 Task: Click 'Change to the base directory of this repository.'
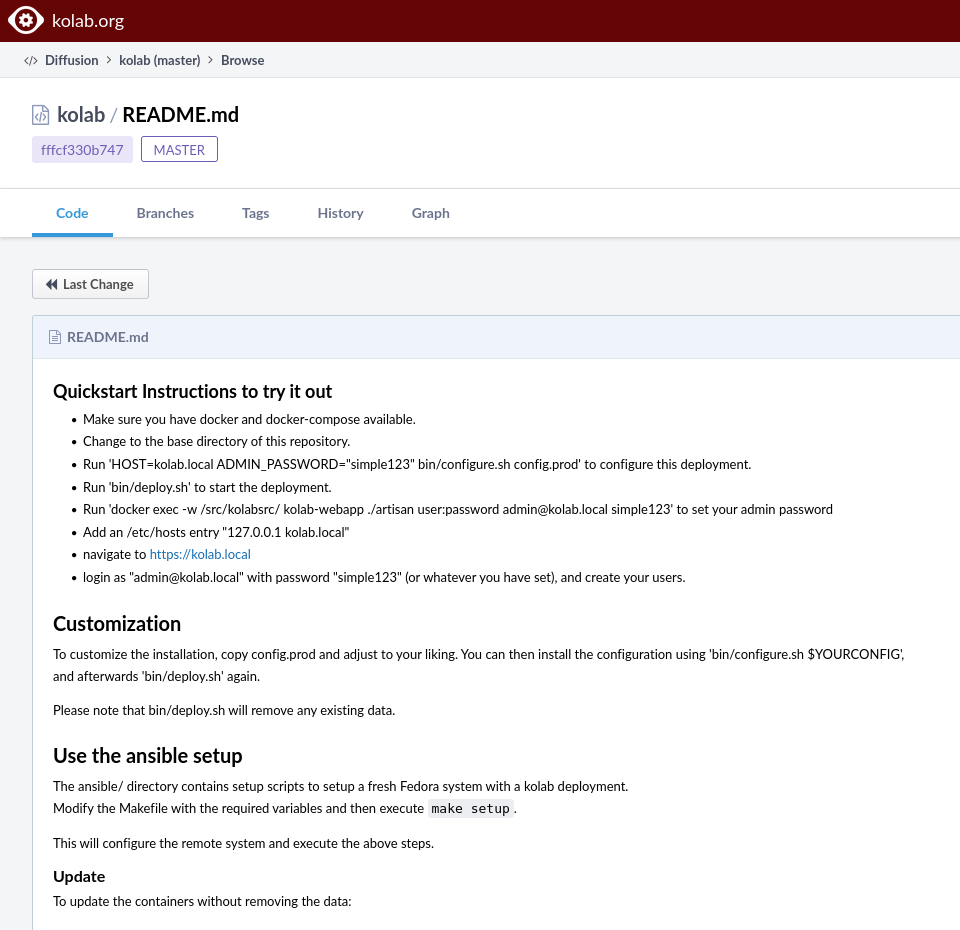click(x=216, y=441)
